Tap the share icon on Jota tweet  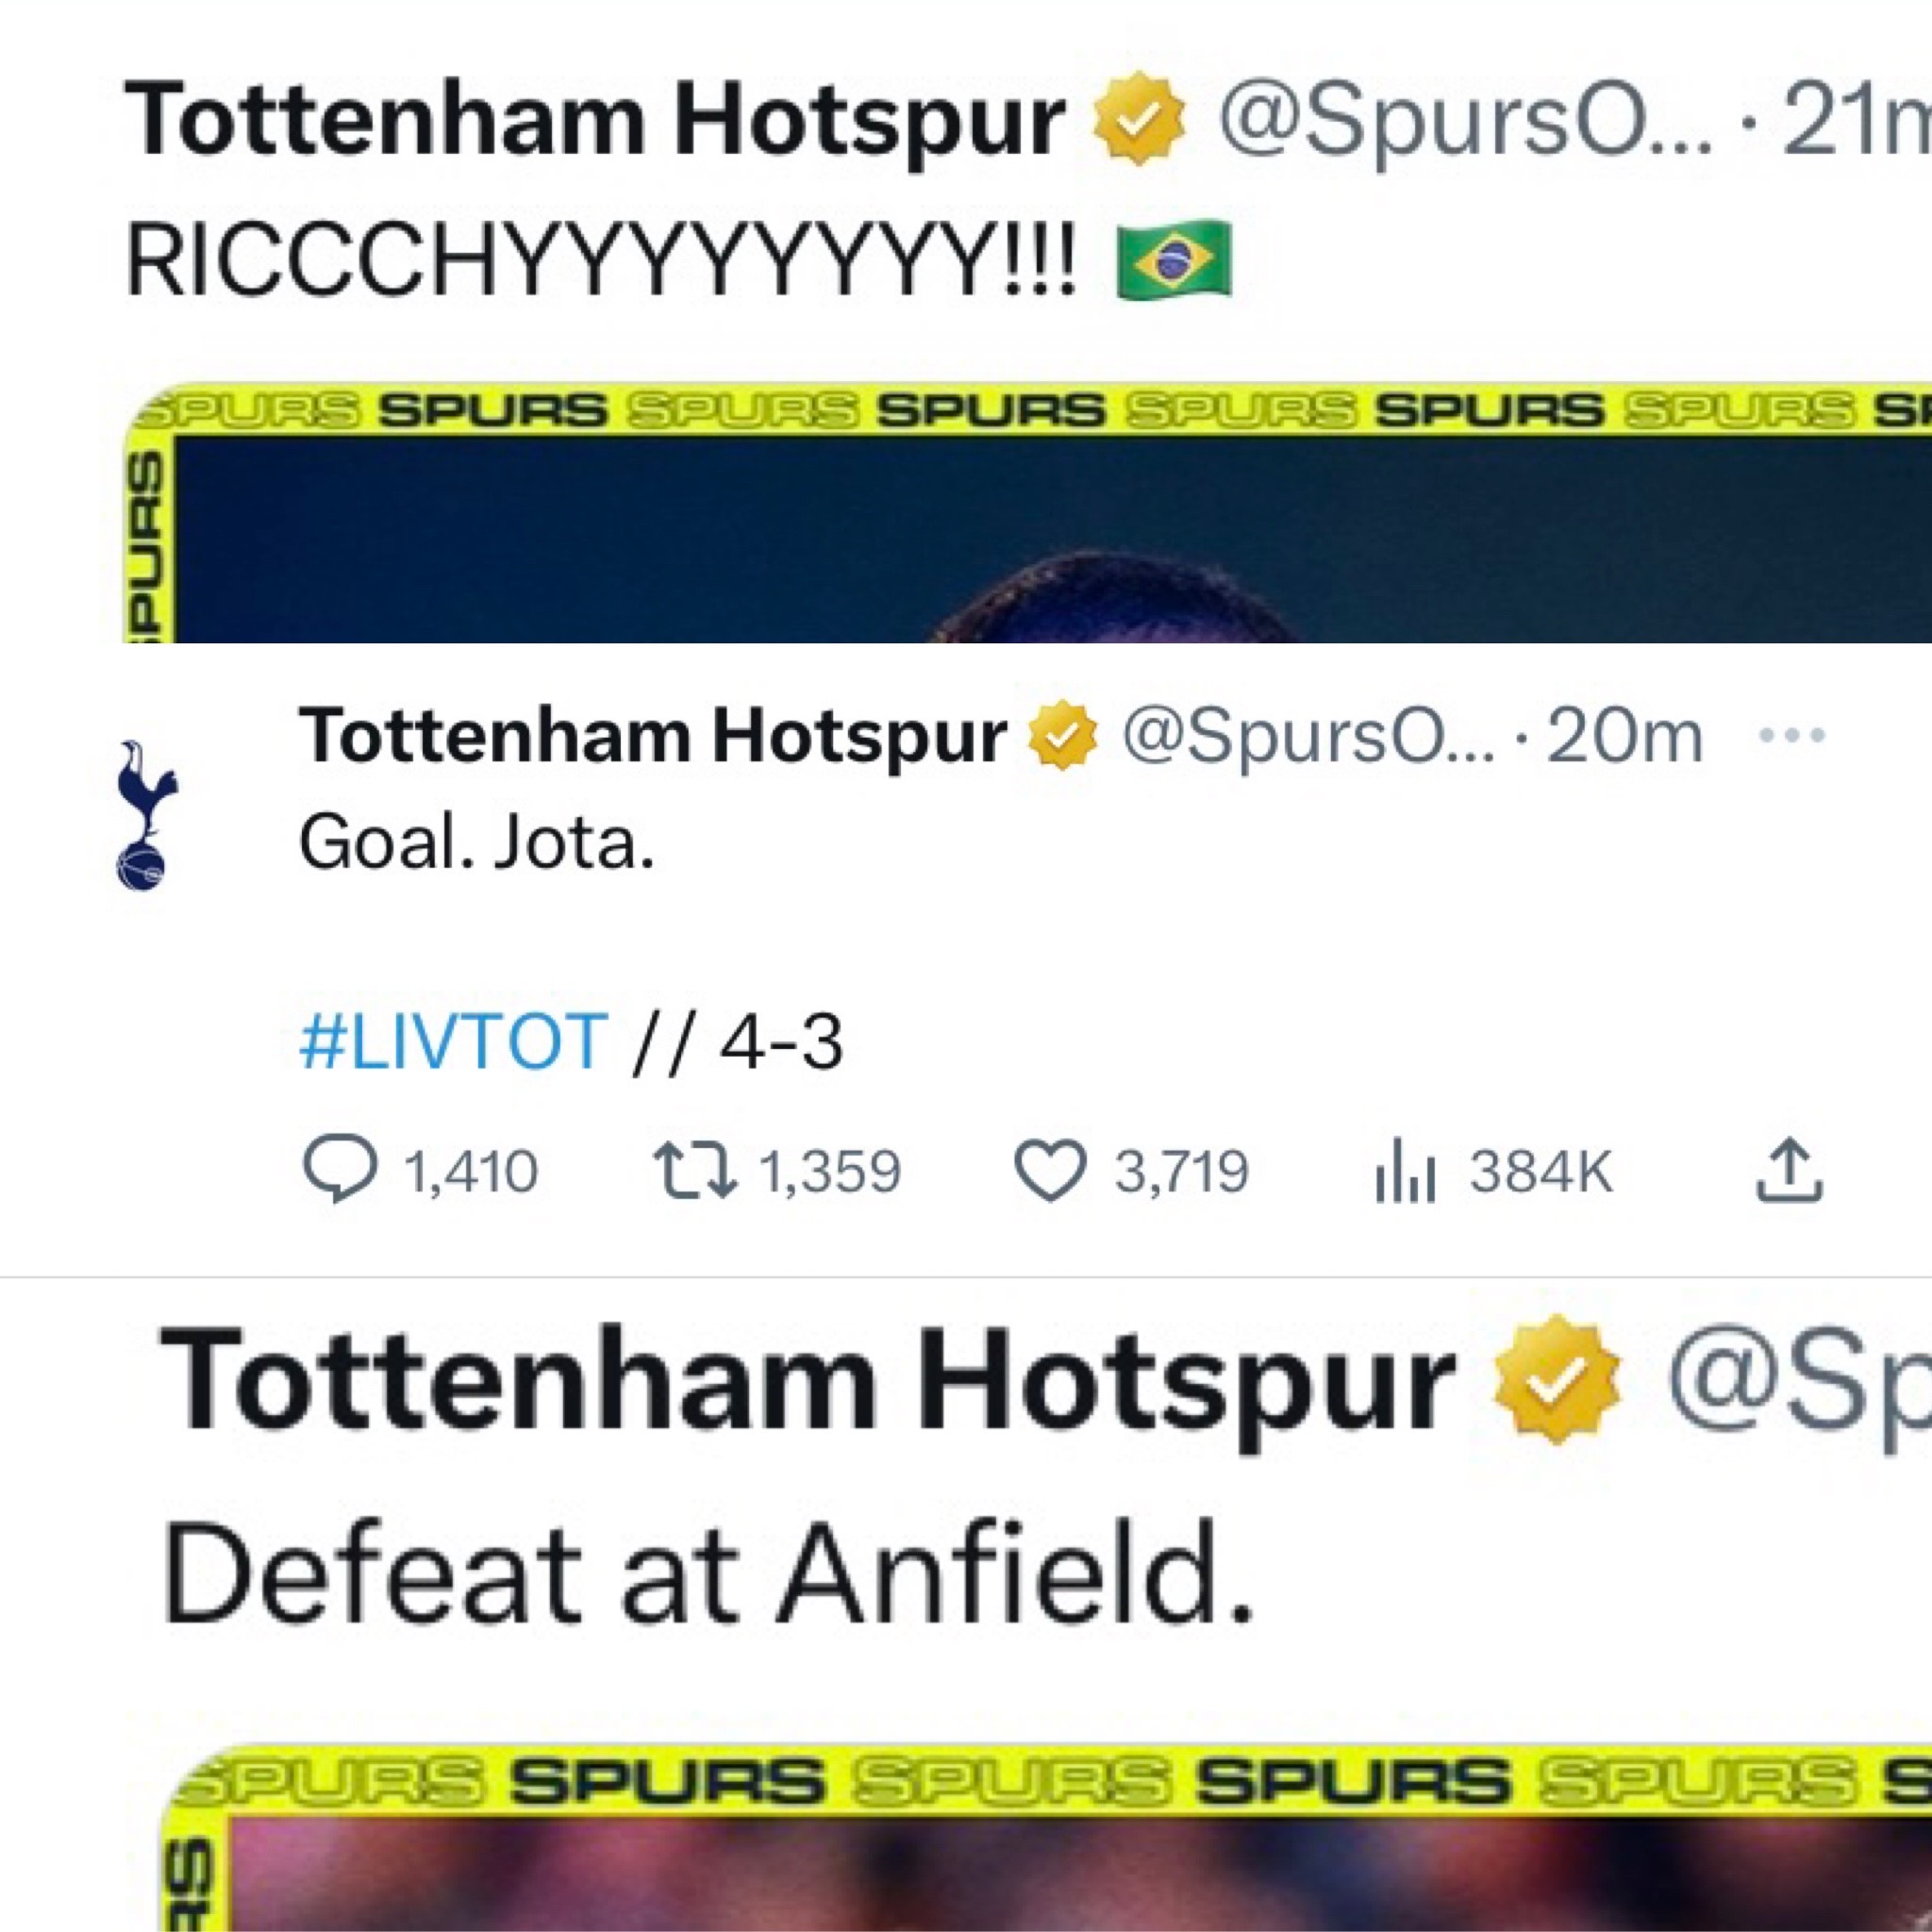tap(1790, 1169)
